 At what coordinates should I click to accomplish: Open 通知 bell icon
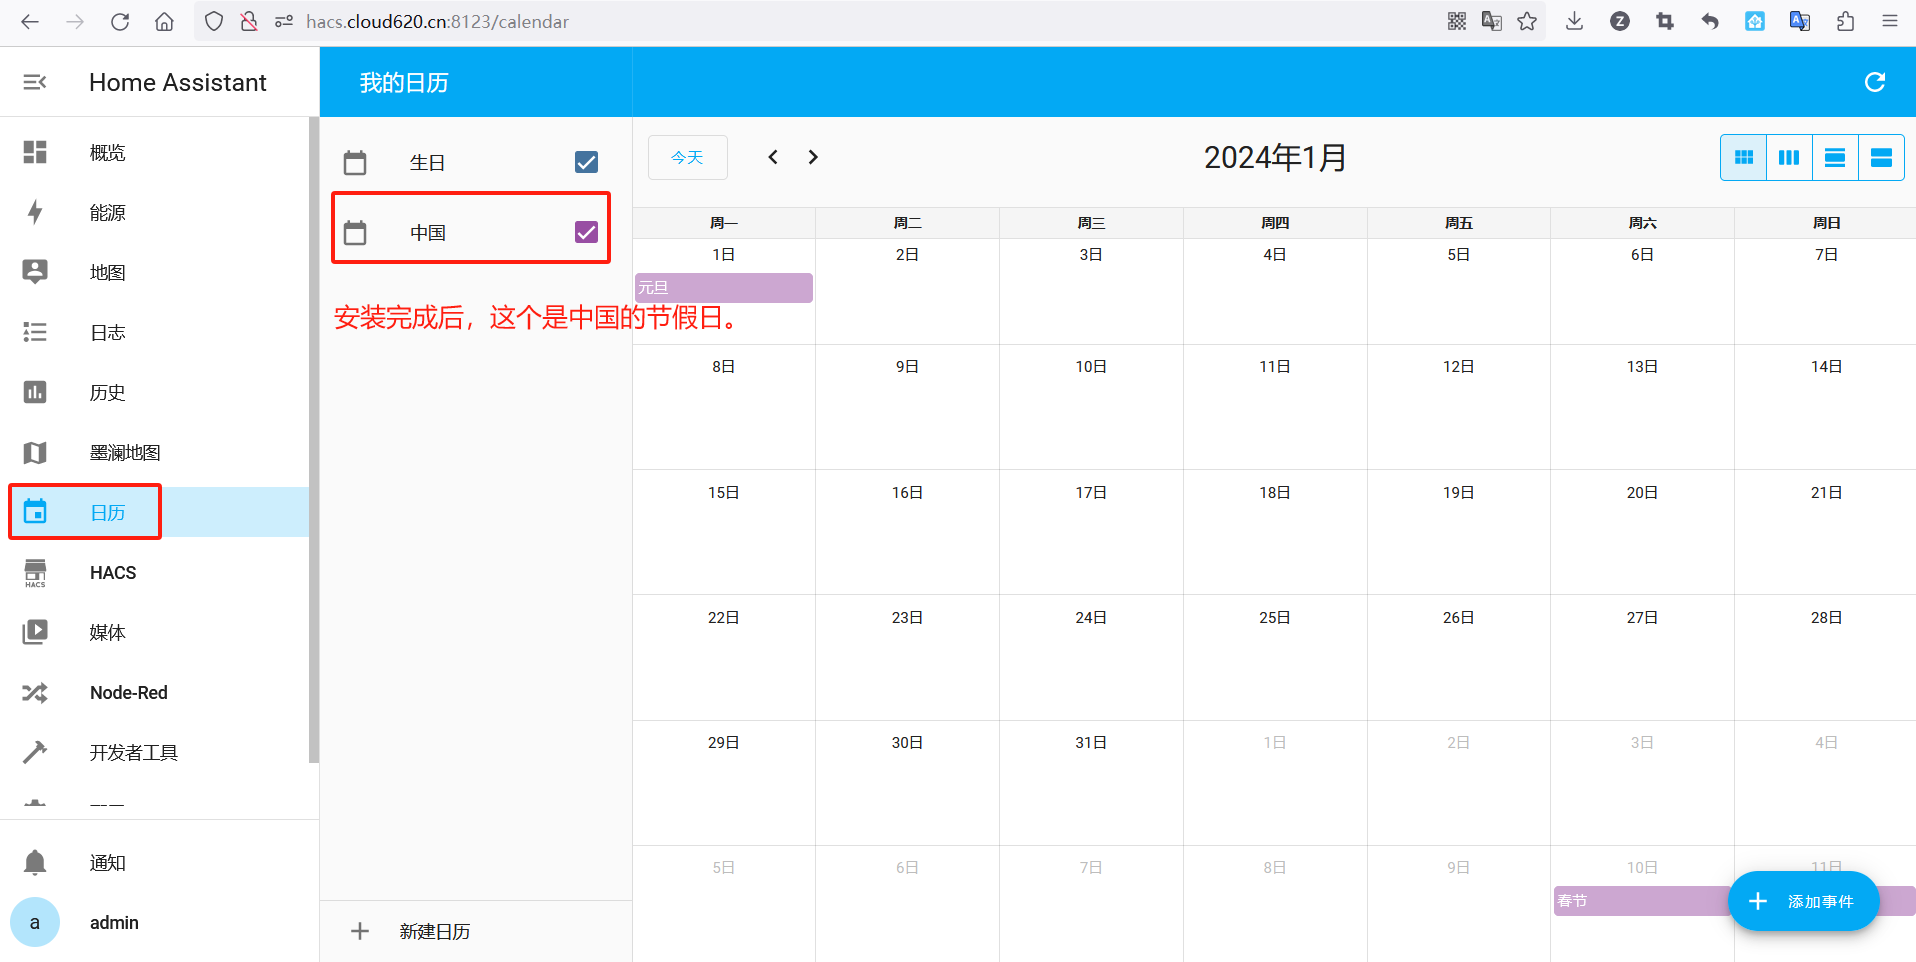35,862
